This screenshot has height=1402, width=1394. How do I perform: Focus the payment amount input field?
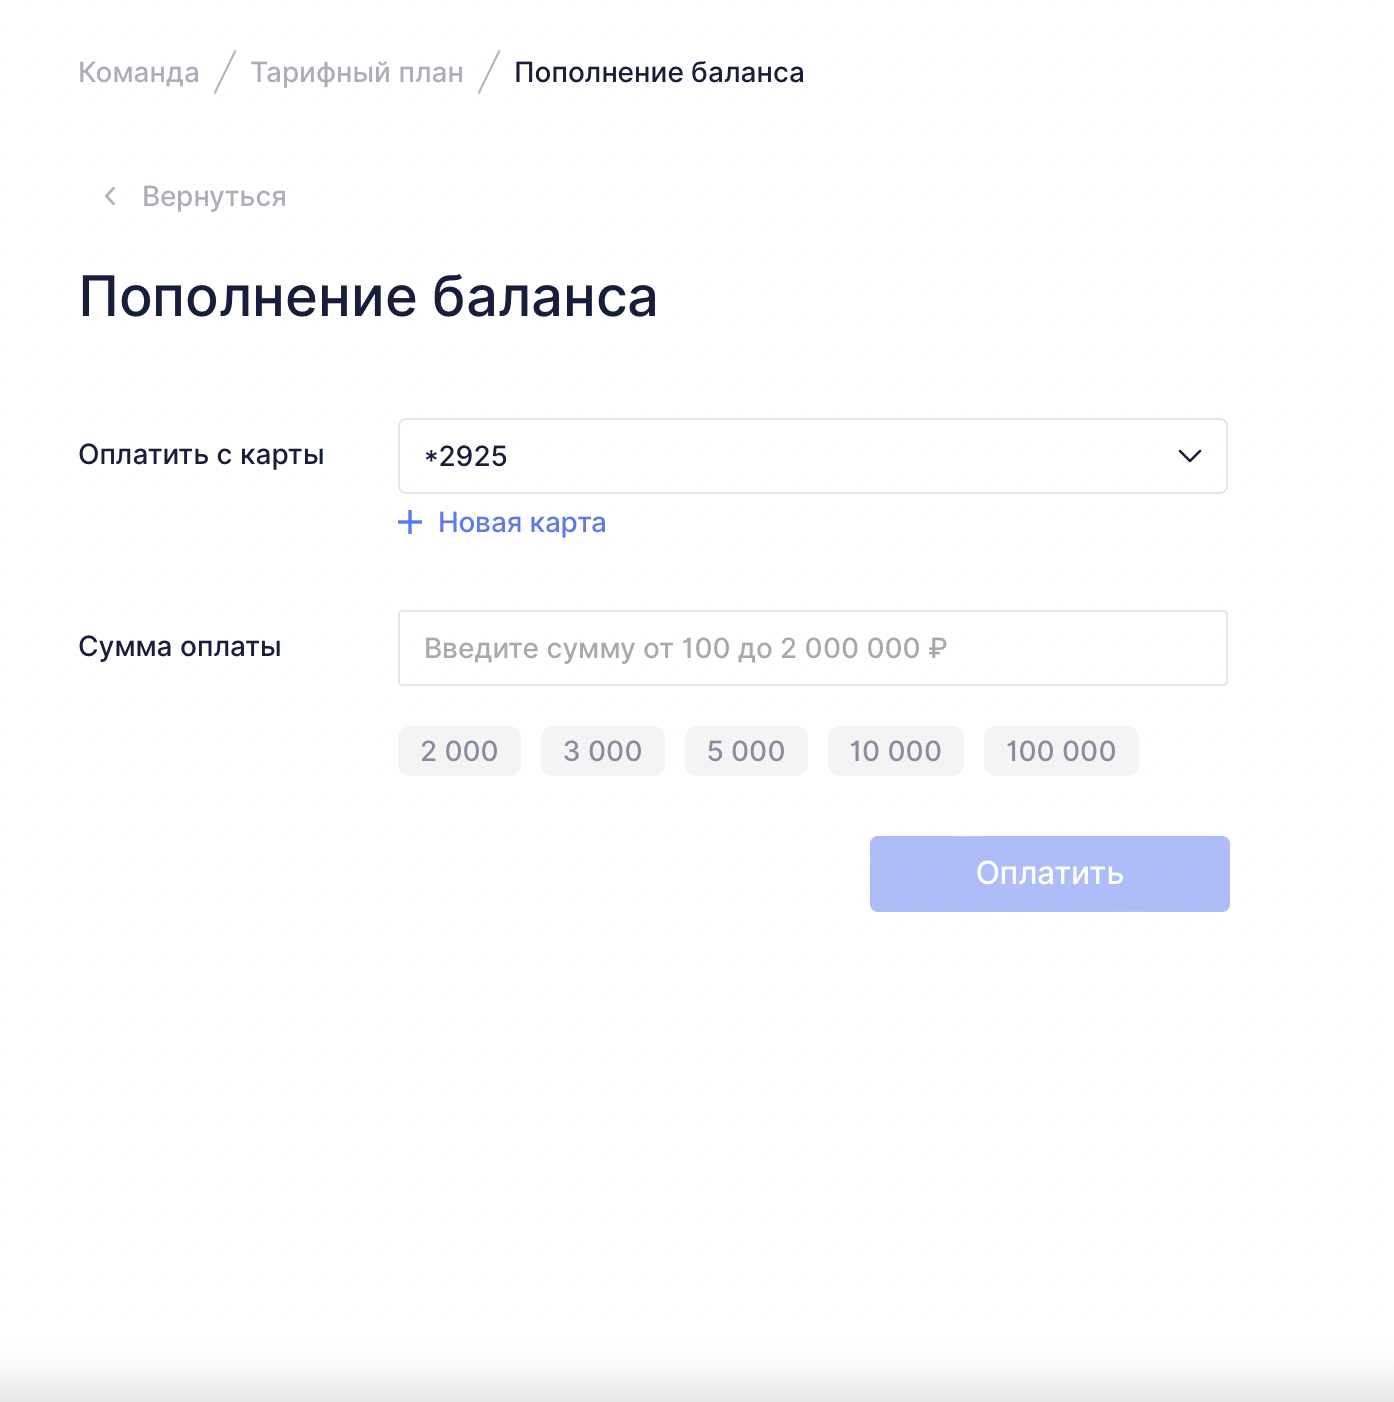pyautogui.click(x=812, y=648)
